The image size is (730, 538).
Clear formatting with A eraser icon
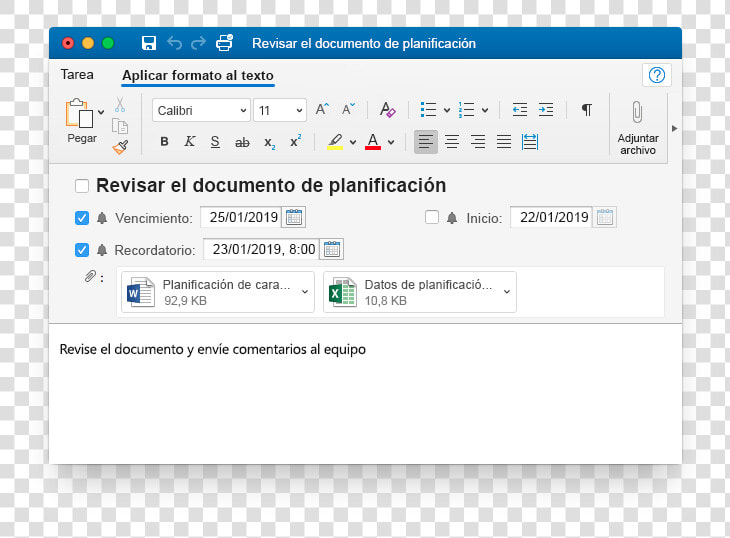coord(387,109)
